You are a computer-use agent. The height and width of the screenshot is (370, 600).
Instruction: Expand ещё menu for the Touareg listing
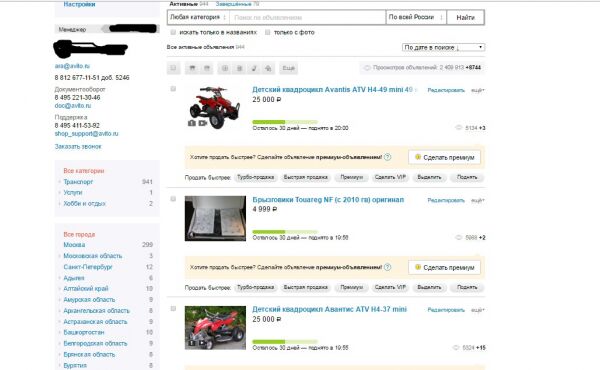point(478,200)
